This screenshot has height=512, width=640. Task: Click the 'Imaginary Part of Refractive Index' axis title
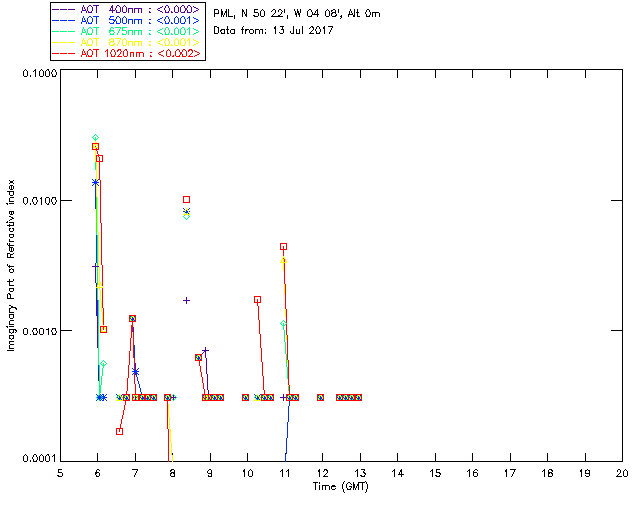pos(11,265)
